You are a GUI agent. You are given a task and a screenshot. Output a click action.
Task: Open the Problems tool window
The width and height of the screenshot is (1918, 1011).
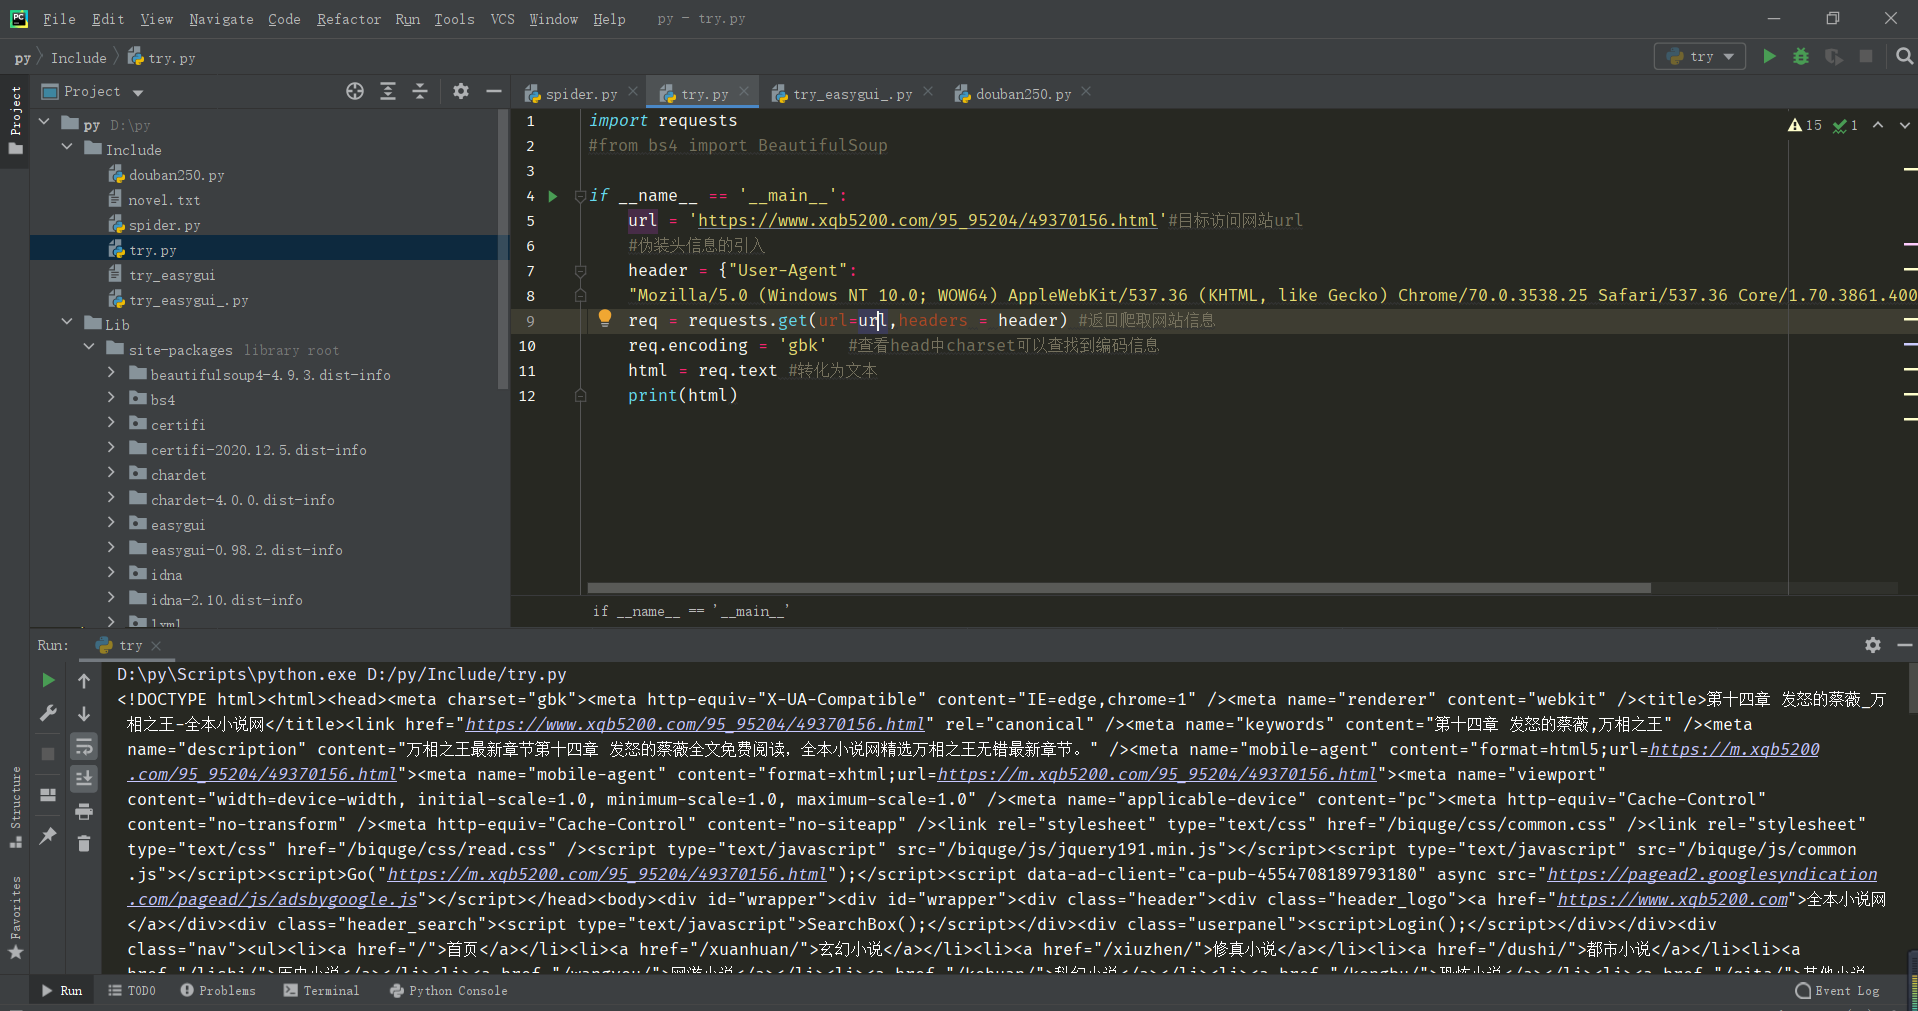(218, 991)
